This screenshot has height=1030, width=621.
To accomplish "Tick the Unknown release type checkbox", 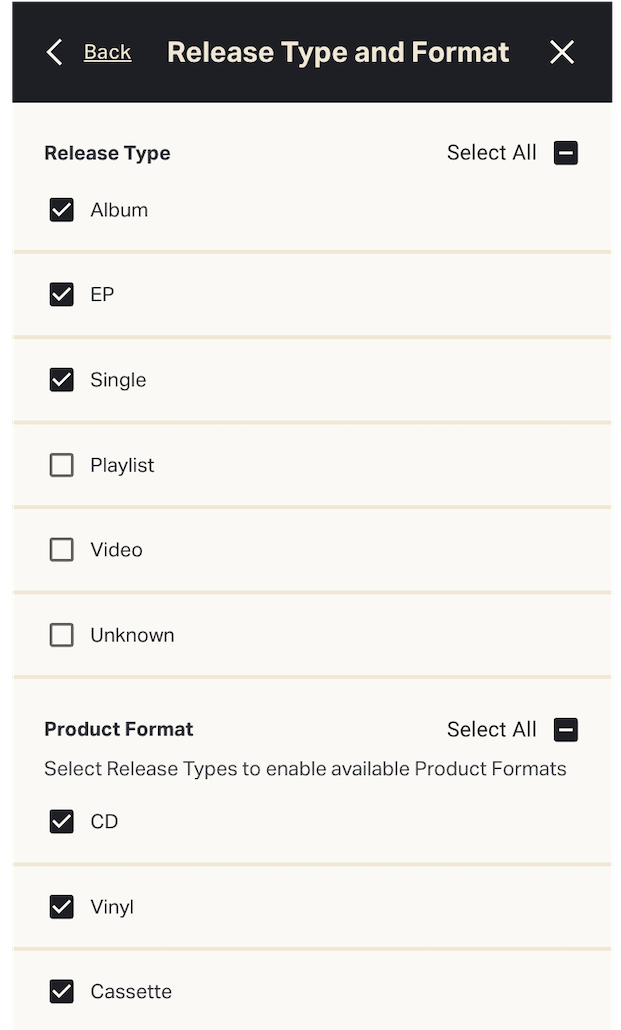I will click(x=62, y=635).
